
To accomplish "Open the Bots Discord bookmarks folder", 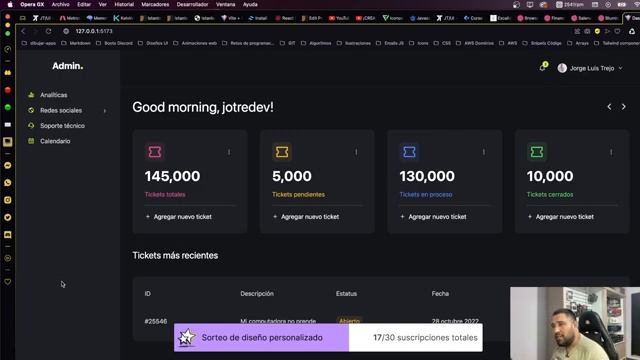I will tap(114, 43).
